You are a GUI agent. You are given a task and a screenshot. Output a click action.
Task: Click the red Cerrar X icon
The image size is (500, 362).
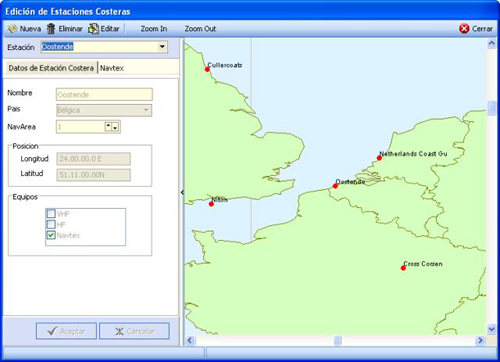[x=464, y=29]
